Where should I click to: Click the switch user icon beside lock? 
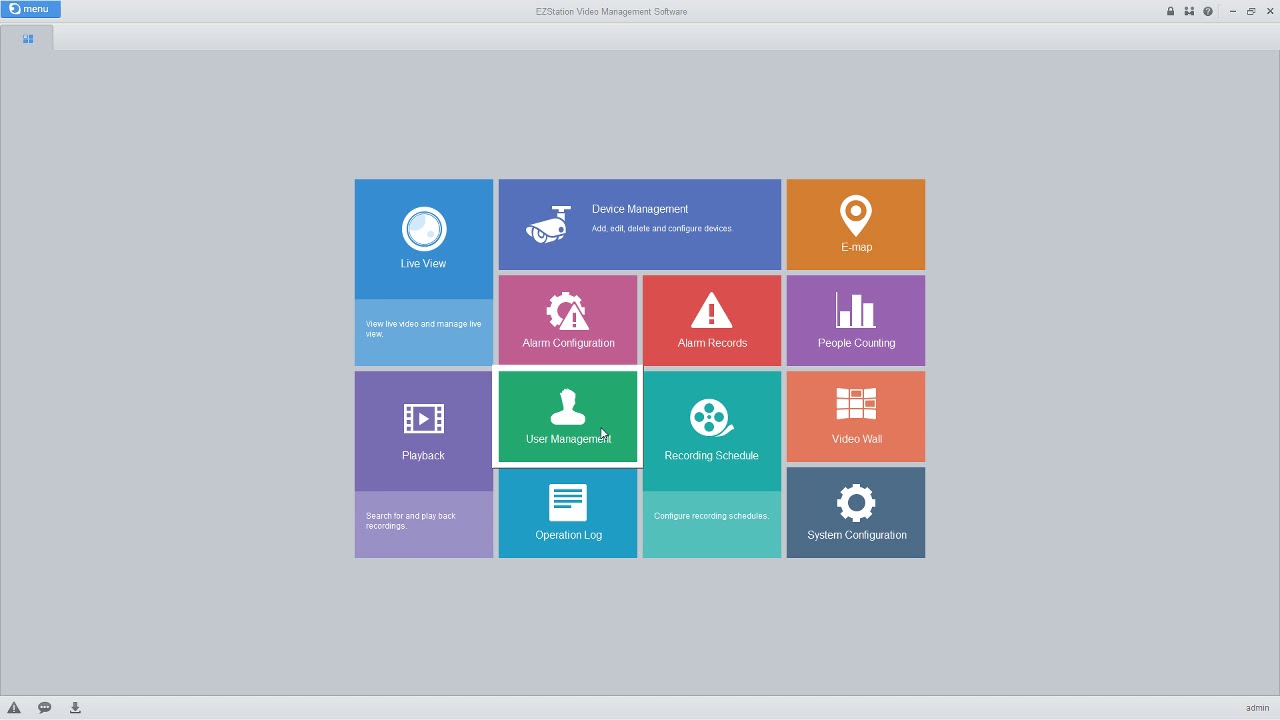click(x=1189, y=12)
